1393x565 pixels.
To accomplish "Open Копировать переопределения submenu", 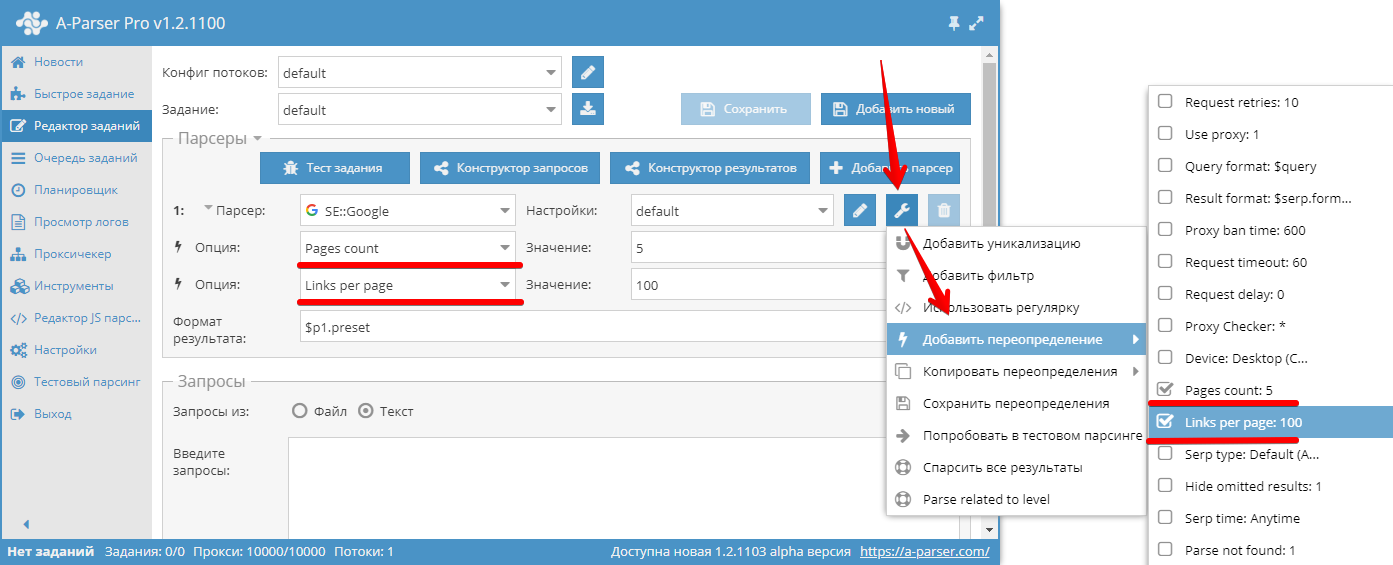I will (1016, 371).
